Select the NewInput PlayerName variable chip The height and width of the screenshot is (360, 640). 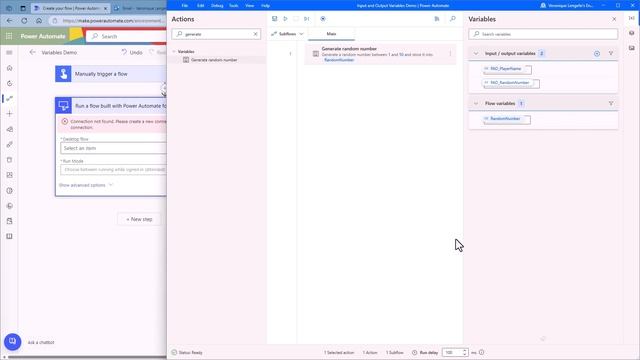pos(507,69)
